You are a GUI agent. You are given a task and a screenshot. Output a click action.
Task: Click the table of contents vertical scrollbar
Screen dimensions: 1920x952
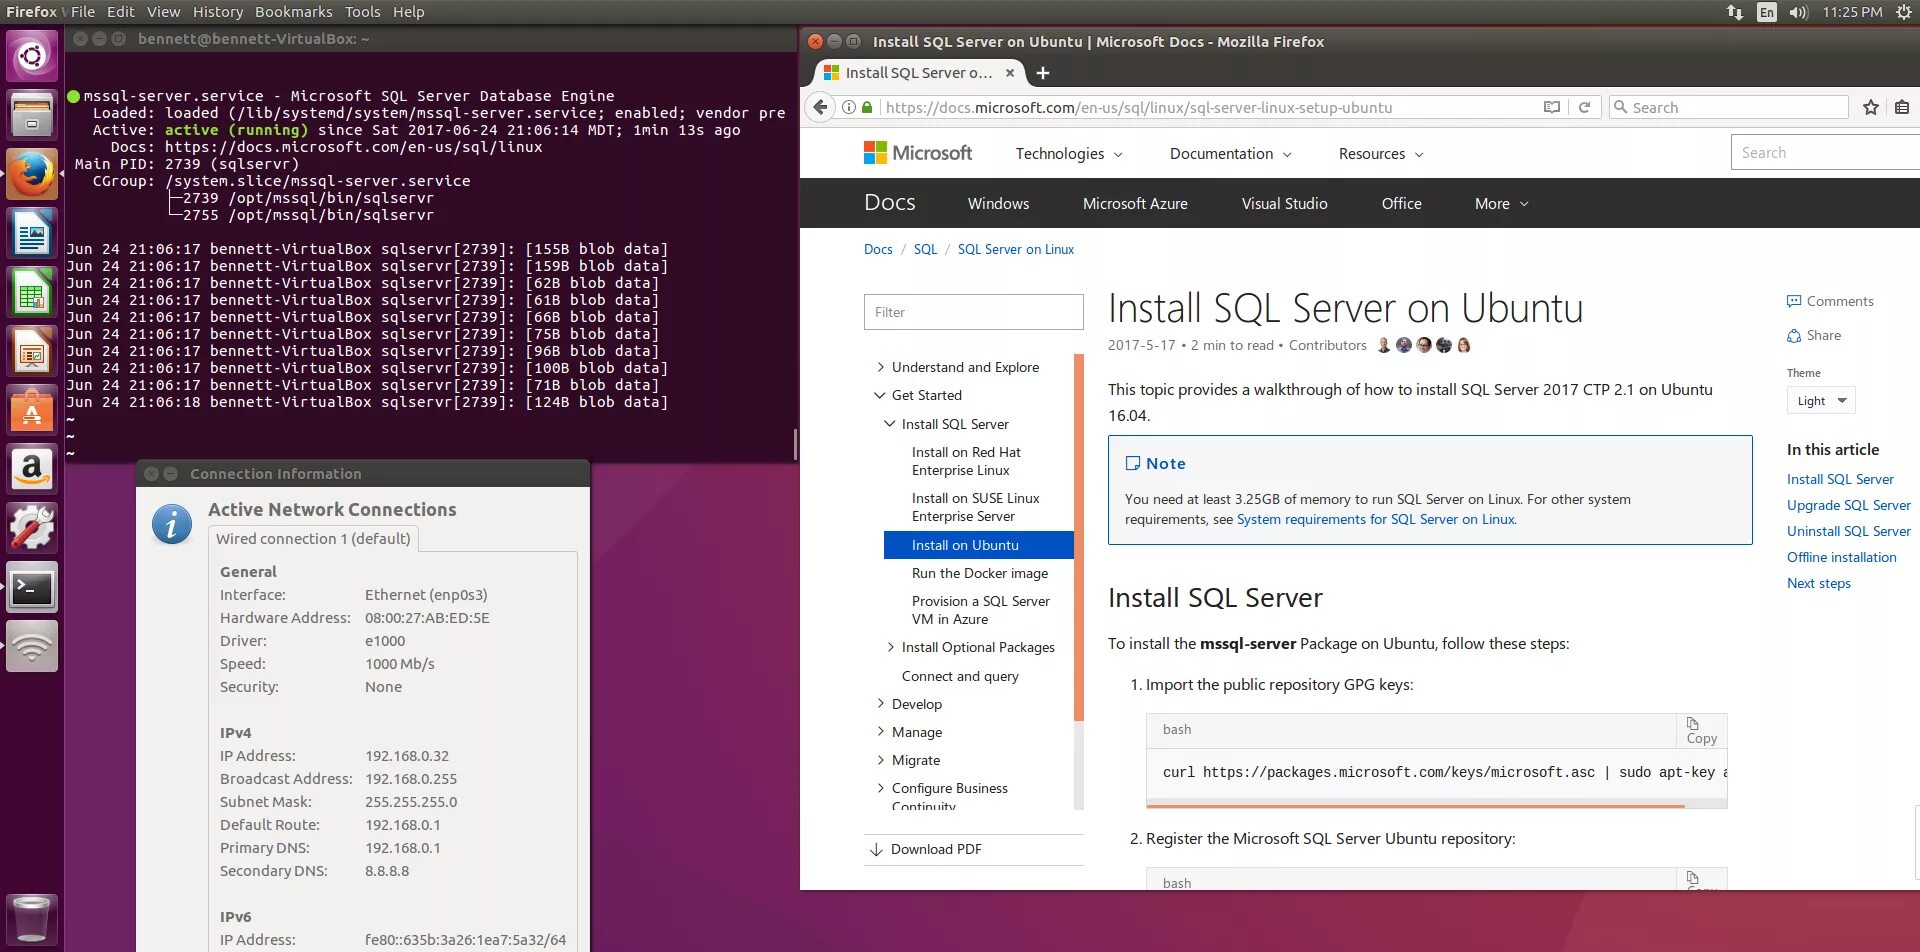click(1079, 537)
